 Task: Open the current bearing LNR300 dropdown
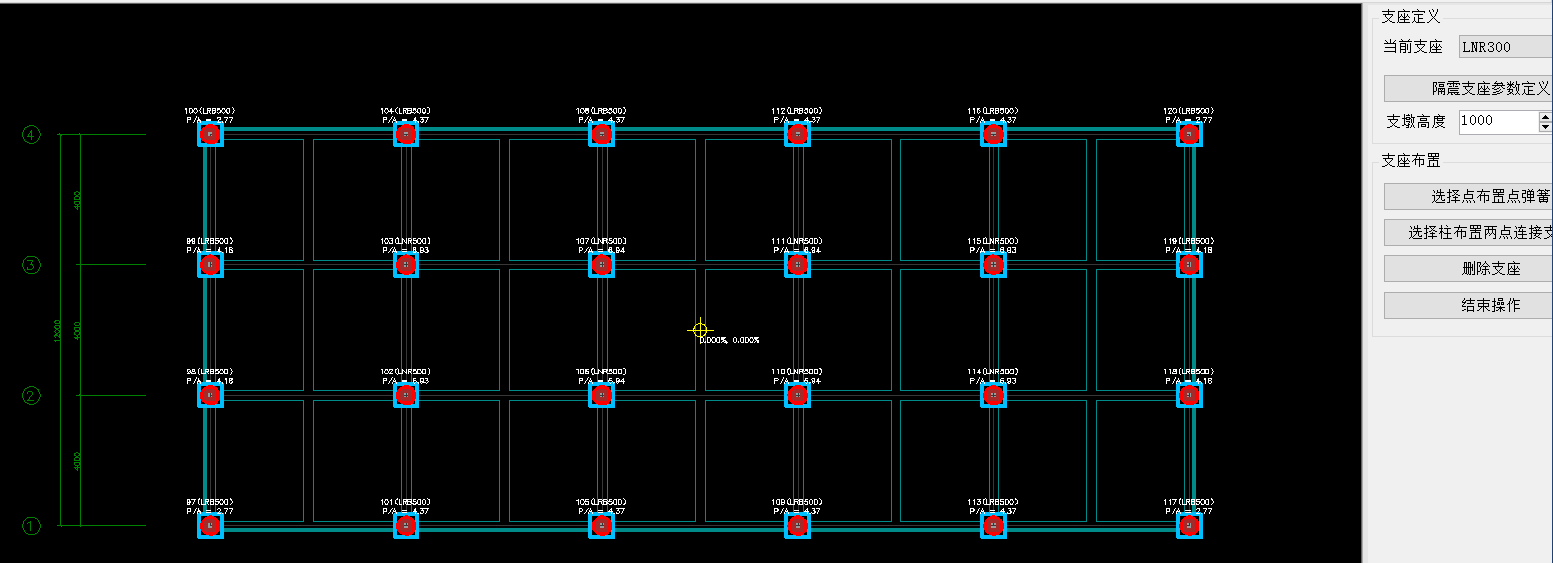[1503, 47]
